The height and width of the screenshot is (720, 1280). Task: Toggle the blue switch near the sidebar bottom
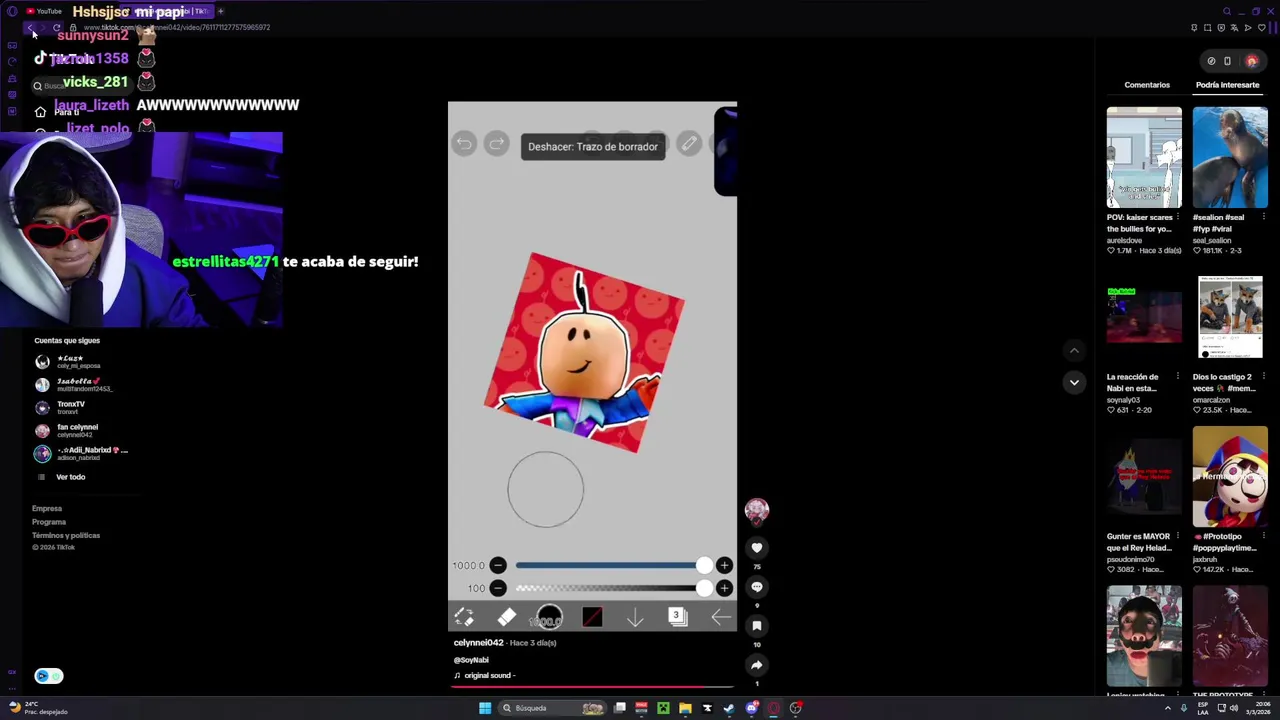pos(49,676)
